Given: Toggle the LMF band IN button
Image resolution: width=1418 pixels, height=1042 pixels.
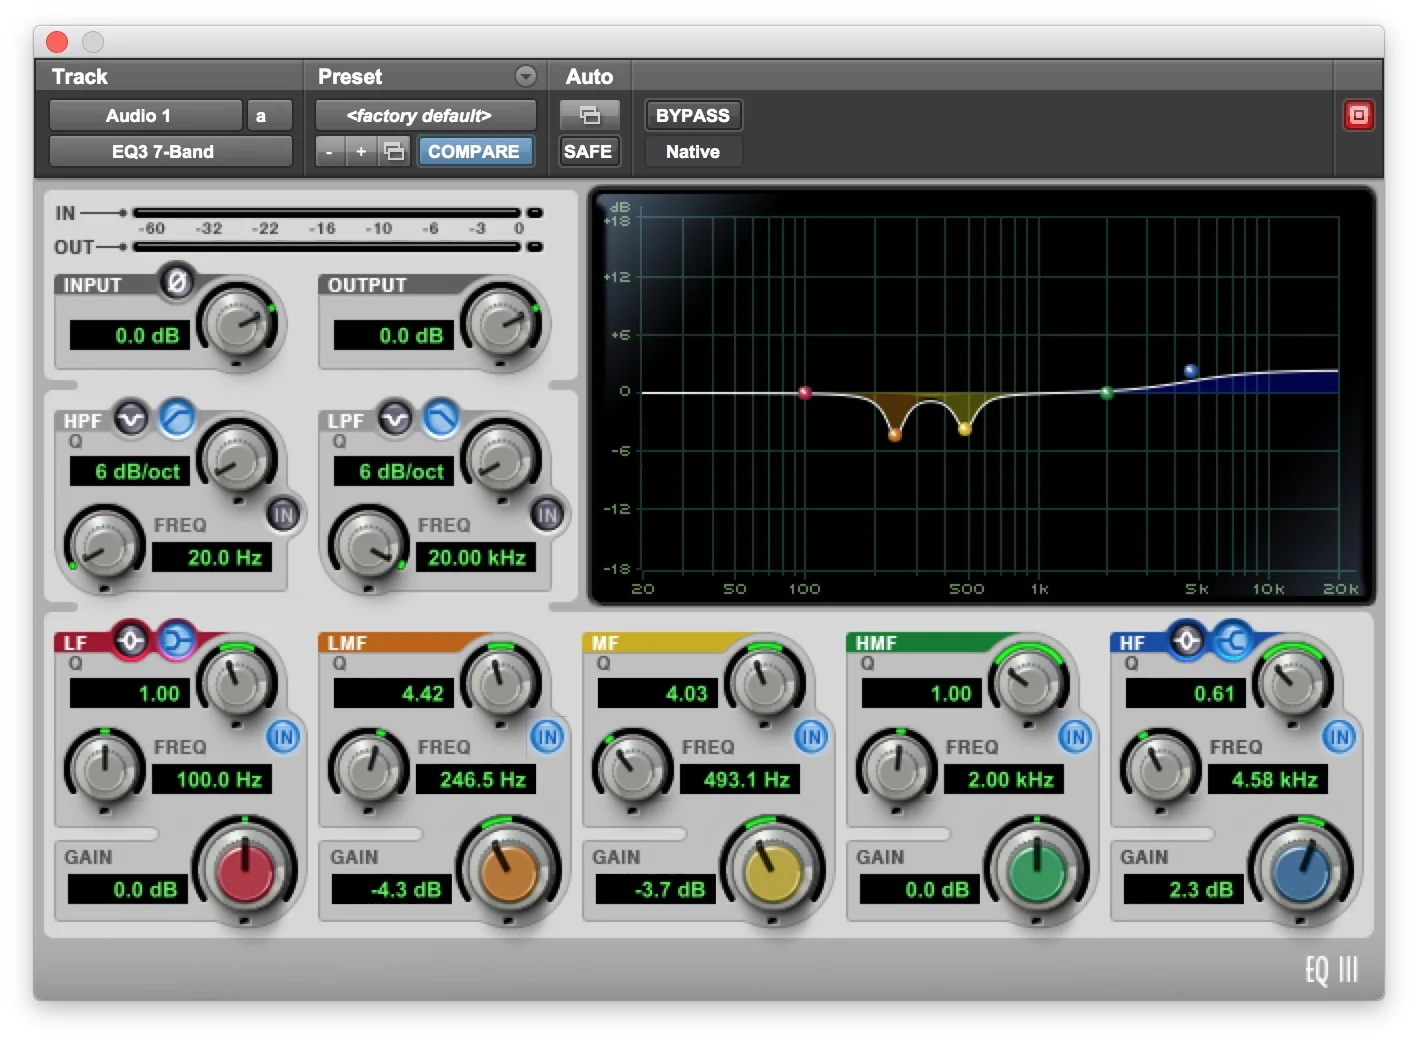Looking at the screenshot, I should (547, 737).
